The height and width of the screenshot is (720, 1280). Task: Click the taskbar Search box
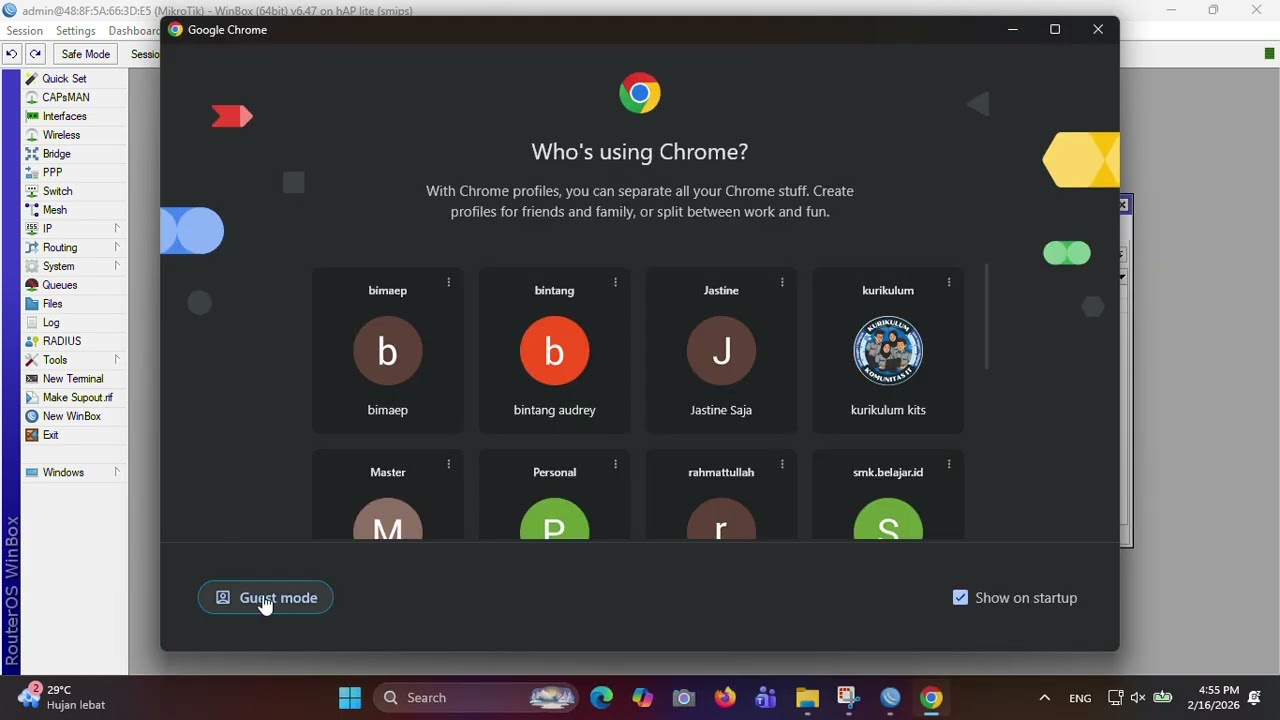tap(478, 698)
